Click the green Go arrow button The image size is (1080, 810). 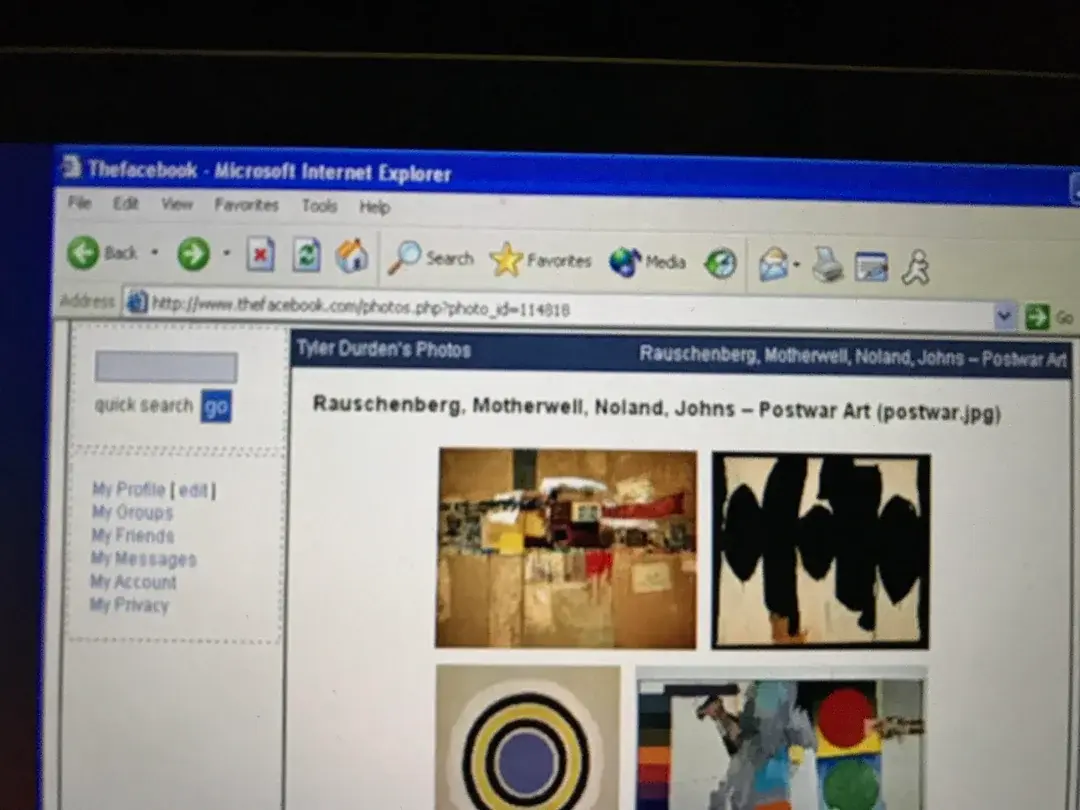[1037, 317]
